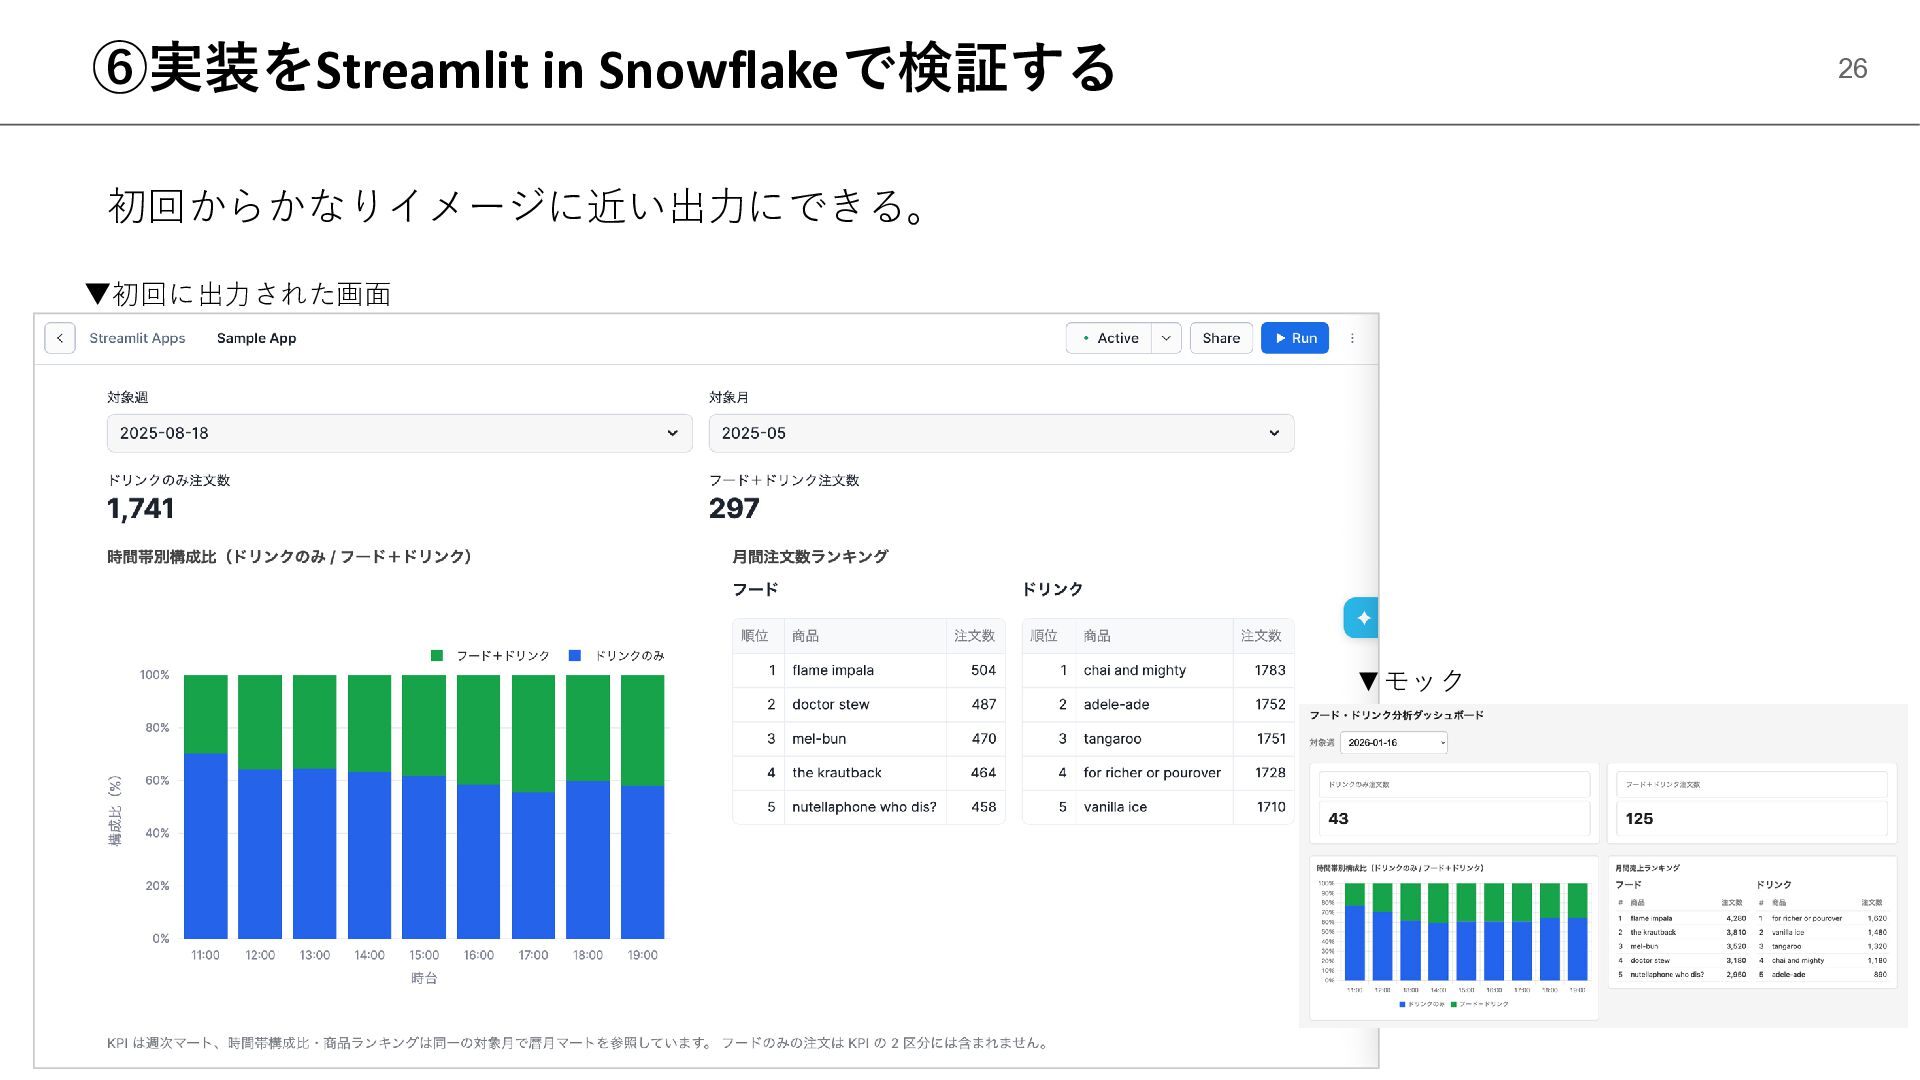Click blue ドリンクのみ legend marker

click(575, 656)
